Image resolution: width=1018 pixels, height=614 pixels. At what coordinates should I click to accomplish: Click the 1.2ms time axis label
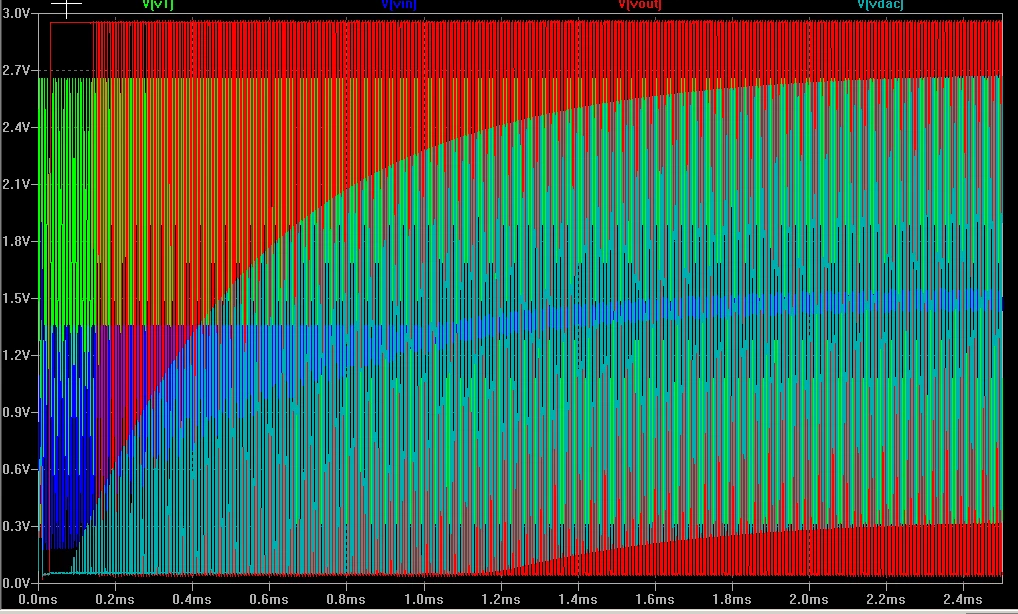click(x=501, y=599)
